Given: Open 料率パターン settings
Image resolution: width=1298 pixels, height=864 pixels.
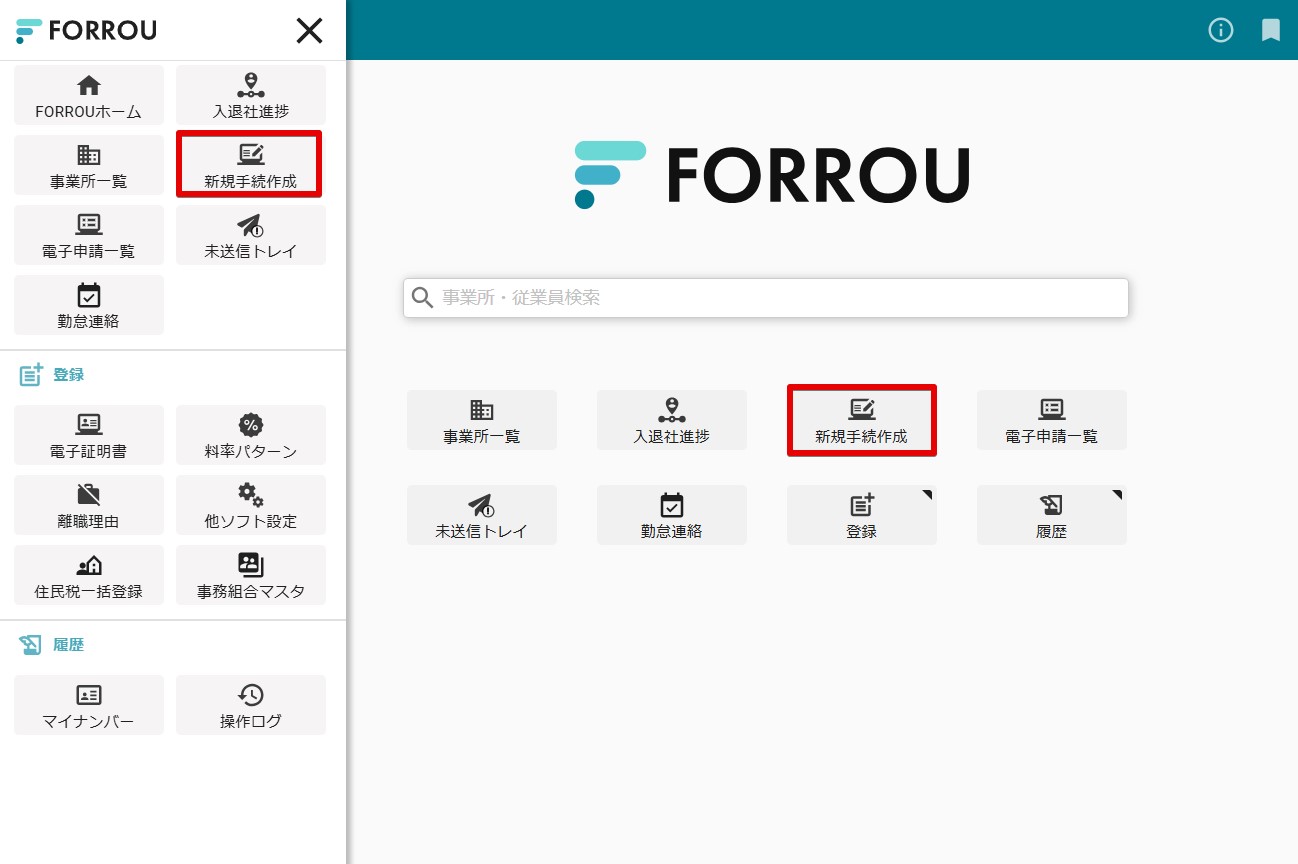Looking at the screenshot, I should click(x=251, y=435).
